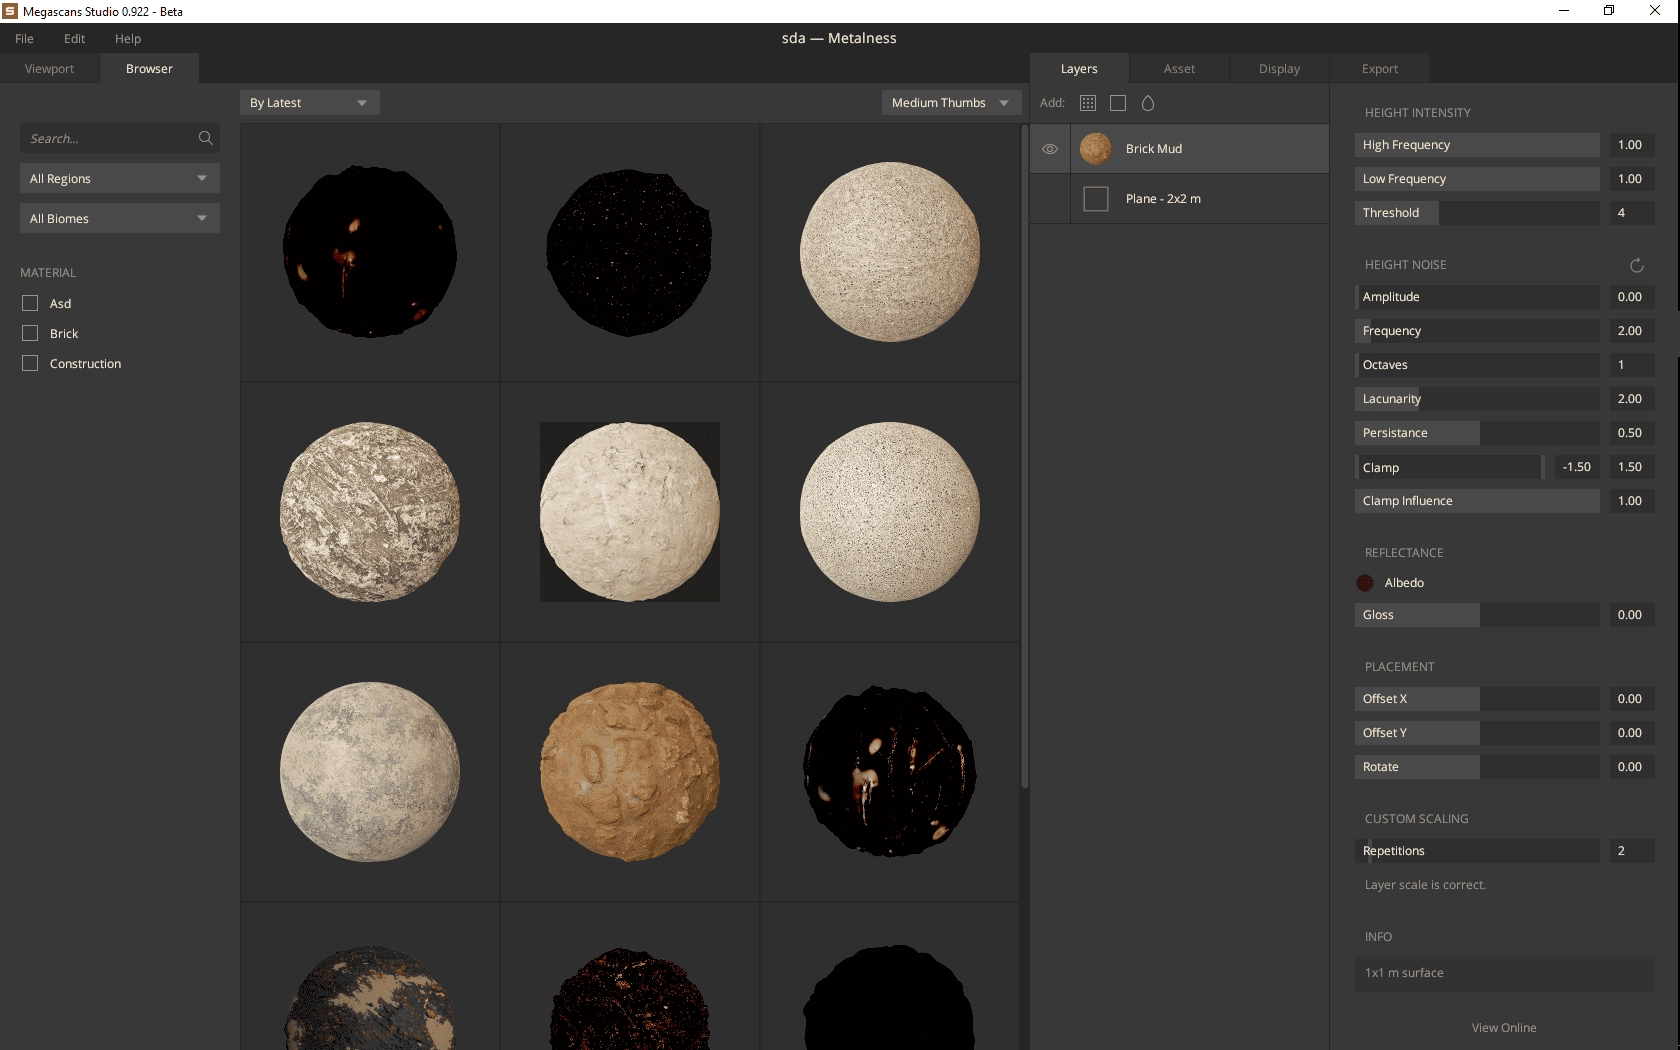Select the pale bluish-grey concrete sphere thumbnail
This screenshot has height=1050, width=1680.
pos(370,772)
